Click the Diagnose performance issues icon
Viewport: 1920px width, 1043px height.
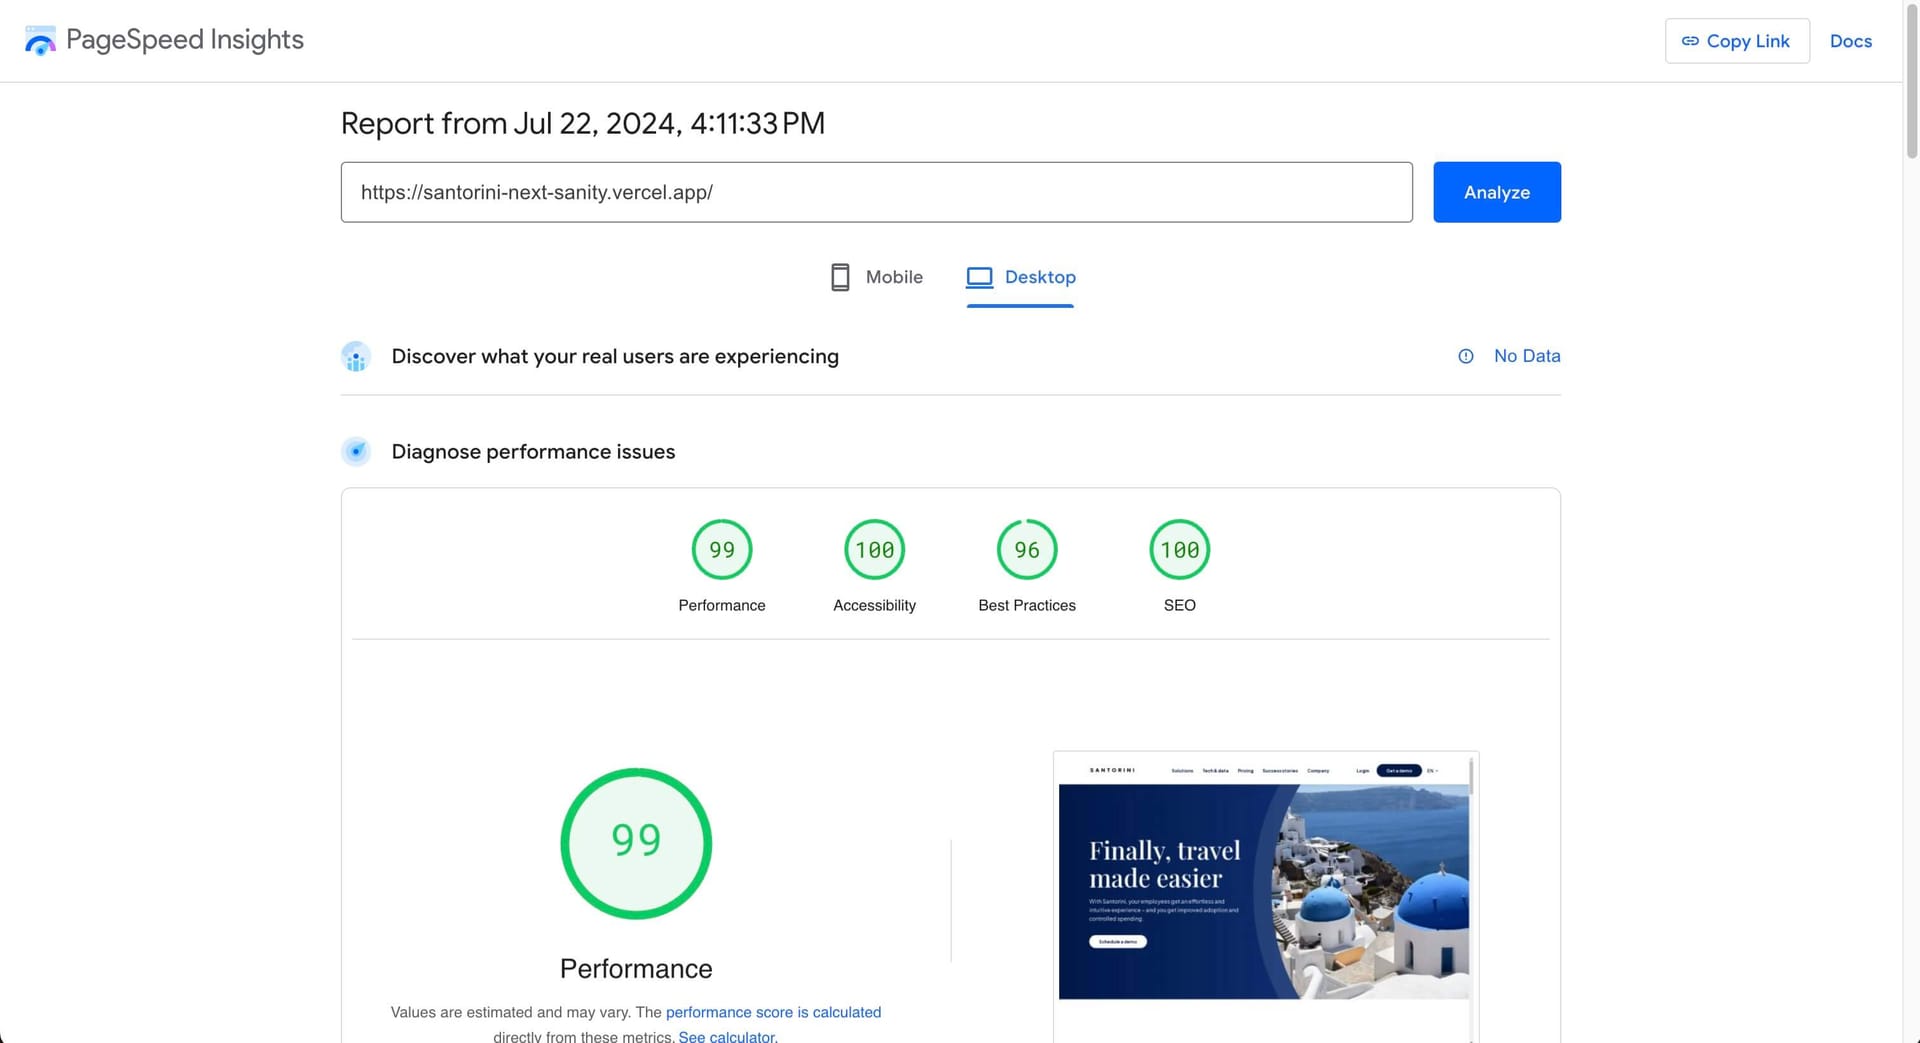356,451
